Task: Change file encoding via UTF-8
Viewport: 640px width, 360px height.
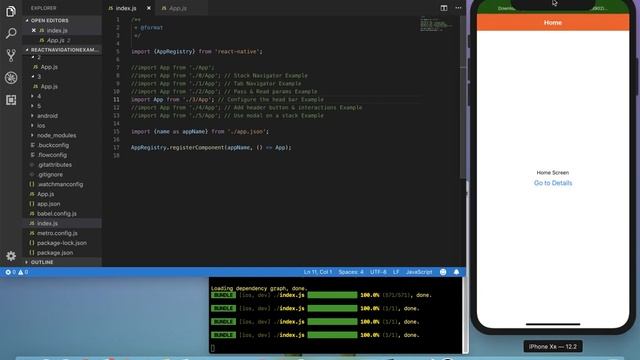Action: click(x=378, y=272)
